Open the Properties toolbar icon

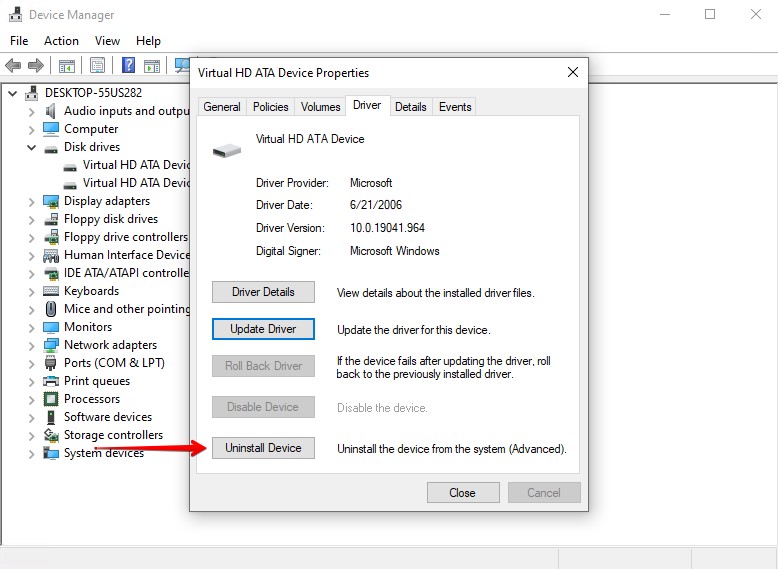coord(97,66)
